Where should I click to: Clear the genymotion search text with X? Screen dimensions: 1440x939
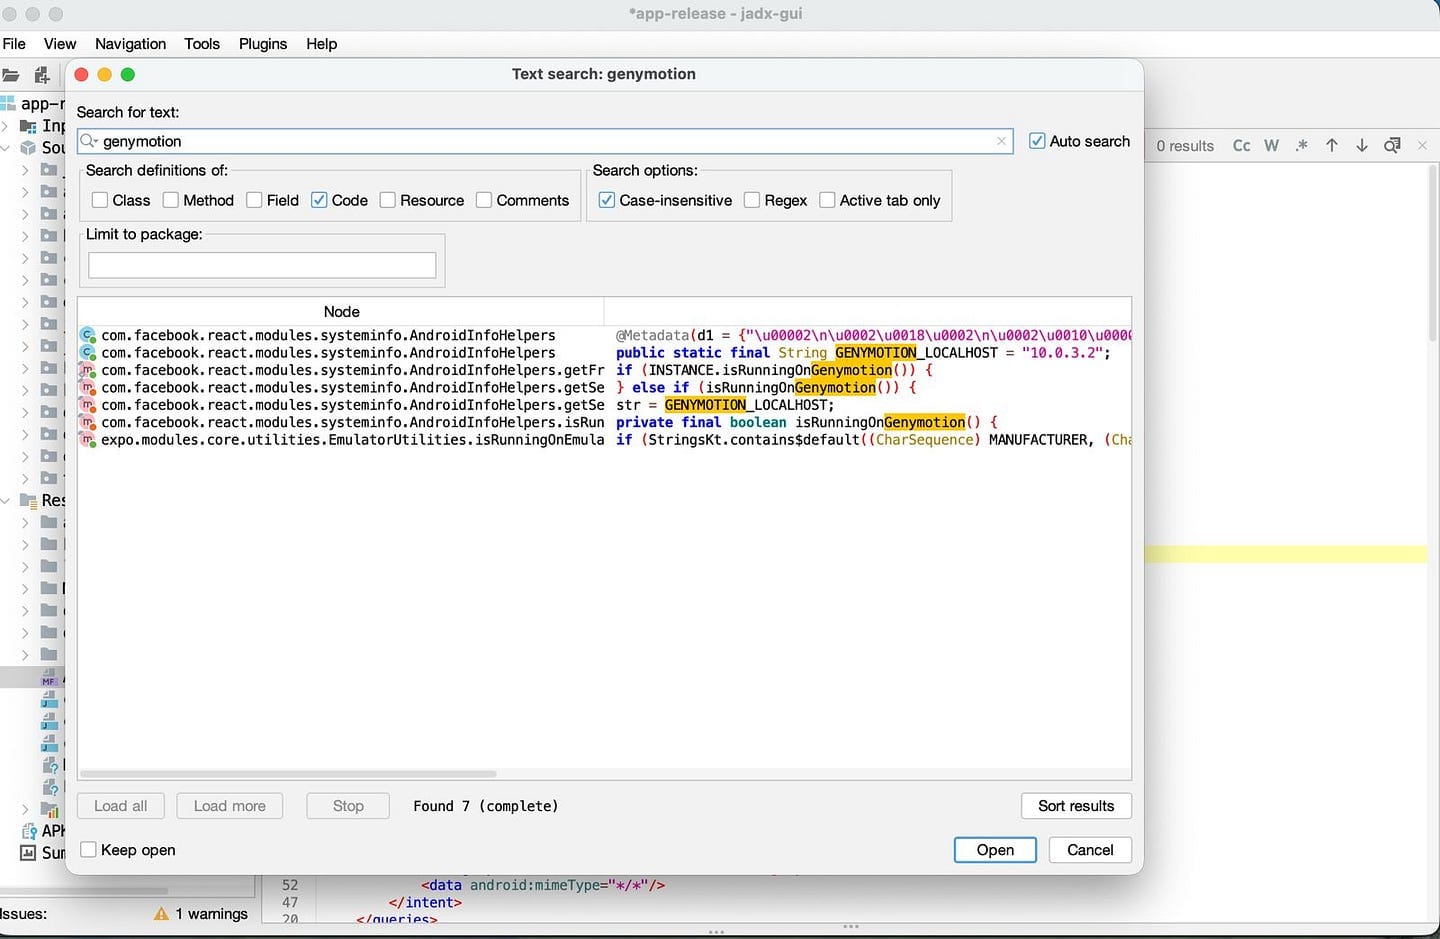[x=1001, y=141]
